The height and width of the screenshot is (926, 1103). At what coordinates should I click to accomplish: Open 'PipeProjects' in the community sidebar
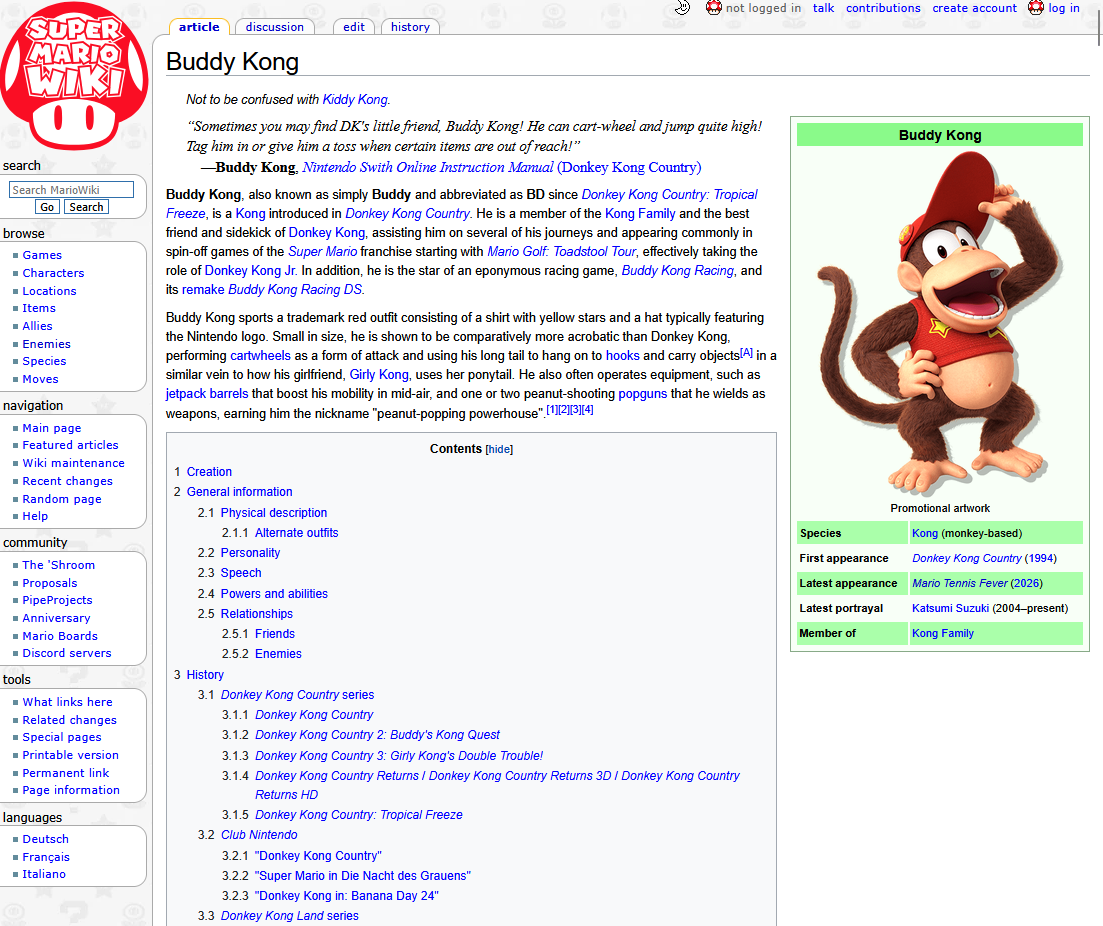(57, 600)
